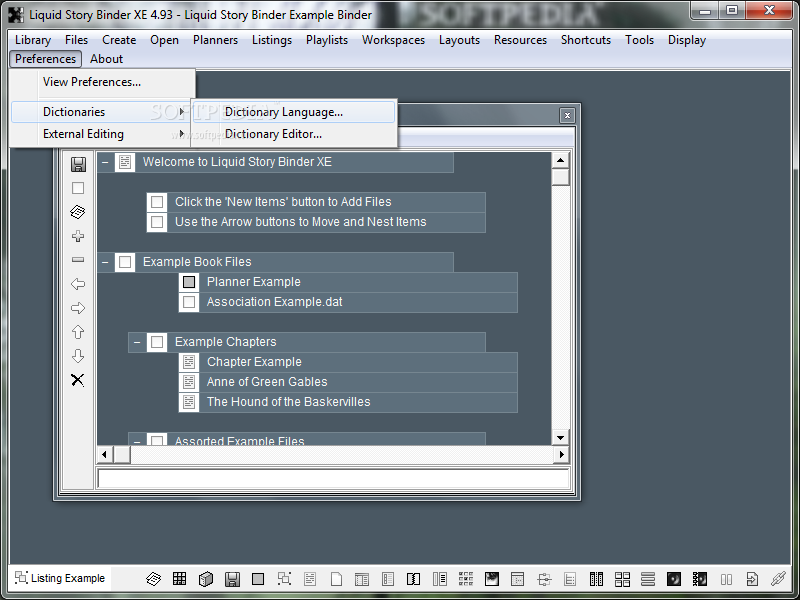Click the stacked layers icon in the listing side toolbar

tap(78, 212)
